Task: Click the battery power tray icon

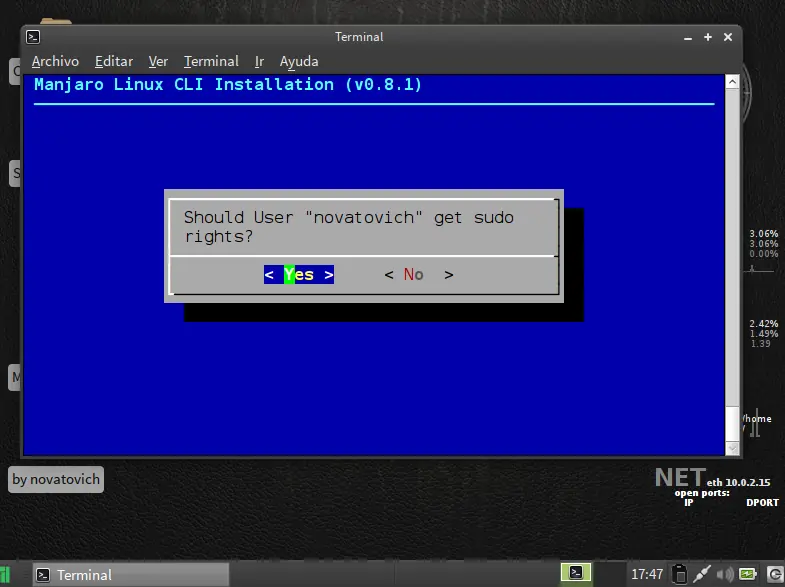Action: tap(747, 574)
